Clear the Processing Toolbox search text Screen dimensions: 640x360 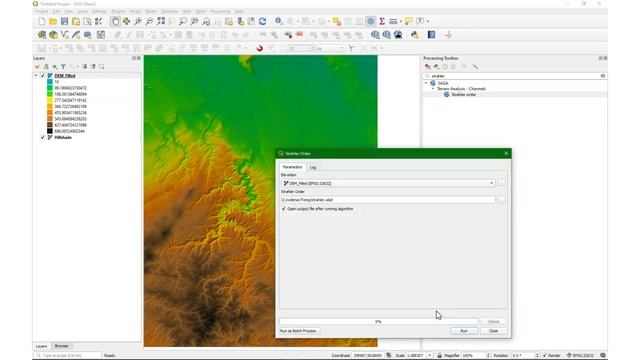pos(603,76)
